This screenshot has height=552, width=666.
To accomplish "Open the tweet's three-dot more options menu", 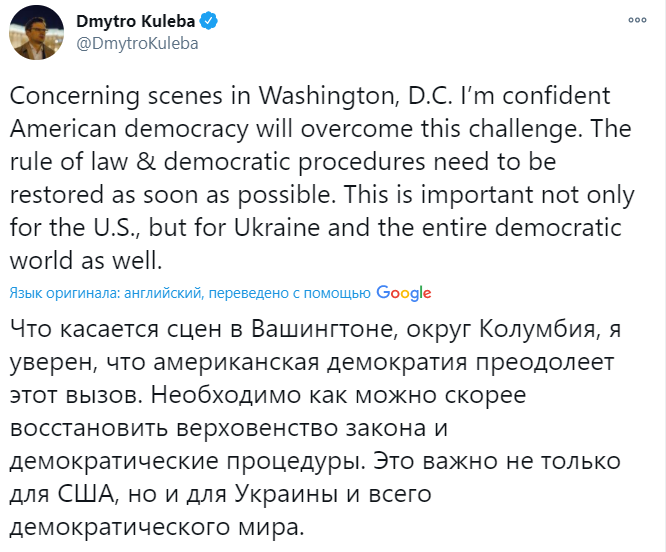I will (x=635, y=20).
